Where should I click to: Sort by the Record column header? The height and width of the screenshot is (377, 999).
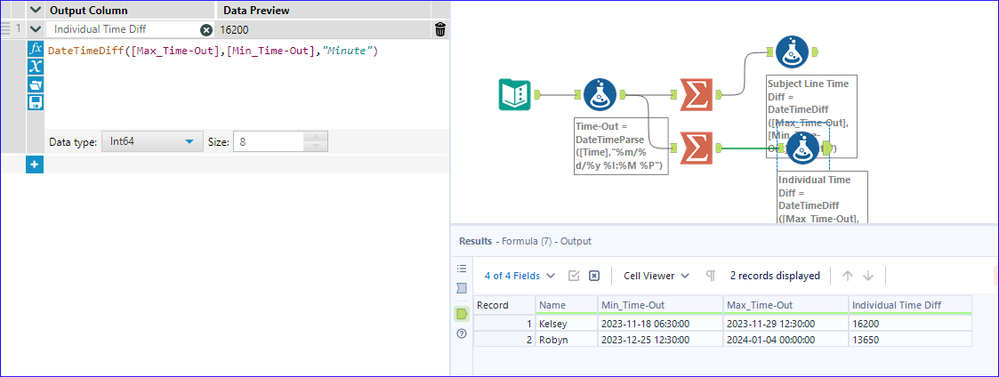tap(505, 305)
